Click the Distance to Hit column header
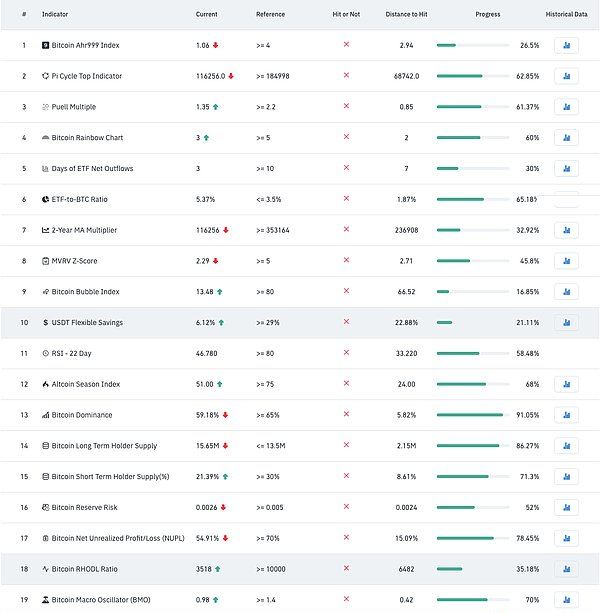600x613 pixels. (x=406, y=14)
